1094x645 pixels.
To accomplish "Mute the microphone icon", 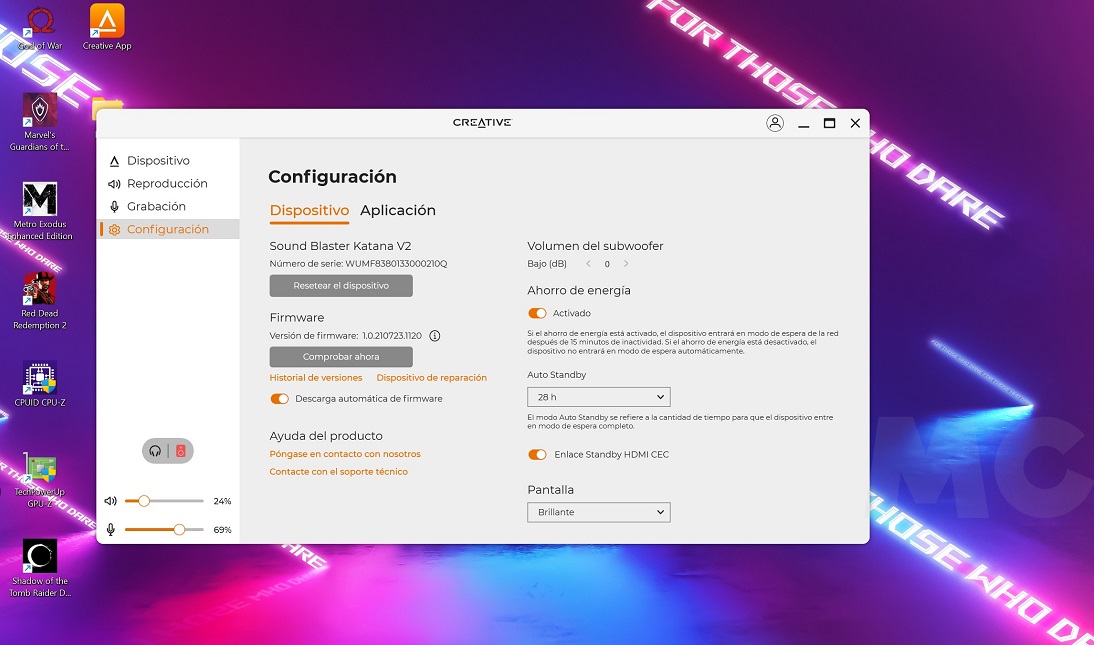I will pos(111,530).
